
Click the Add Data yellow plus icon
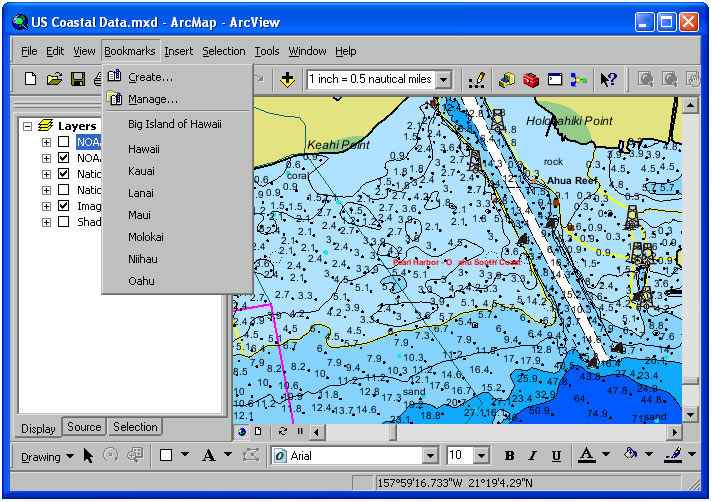(x=287, y=80)
